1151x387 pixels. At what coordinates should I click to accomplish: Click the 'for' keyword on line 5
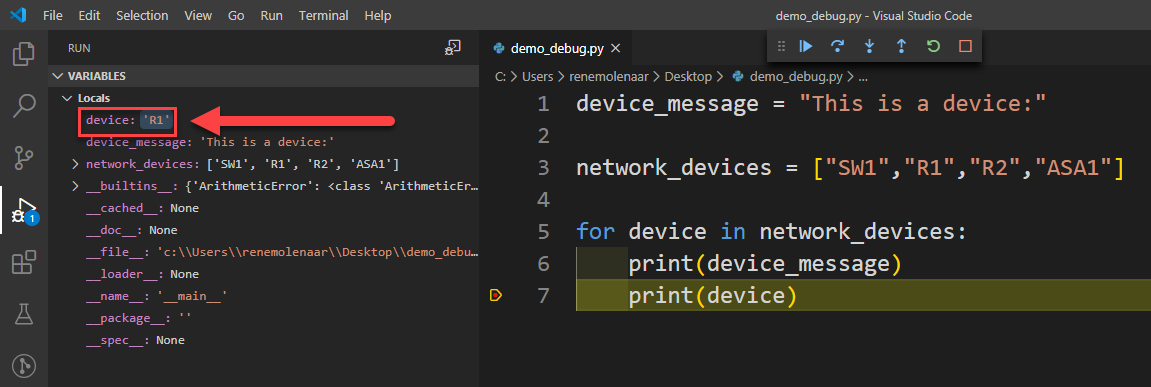tap(595, 232)
